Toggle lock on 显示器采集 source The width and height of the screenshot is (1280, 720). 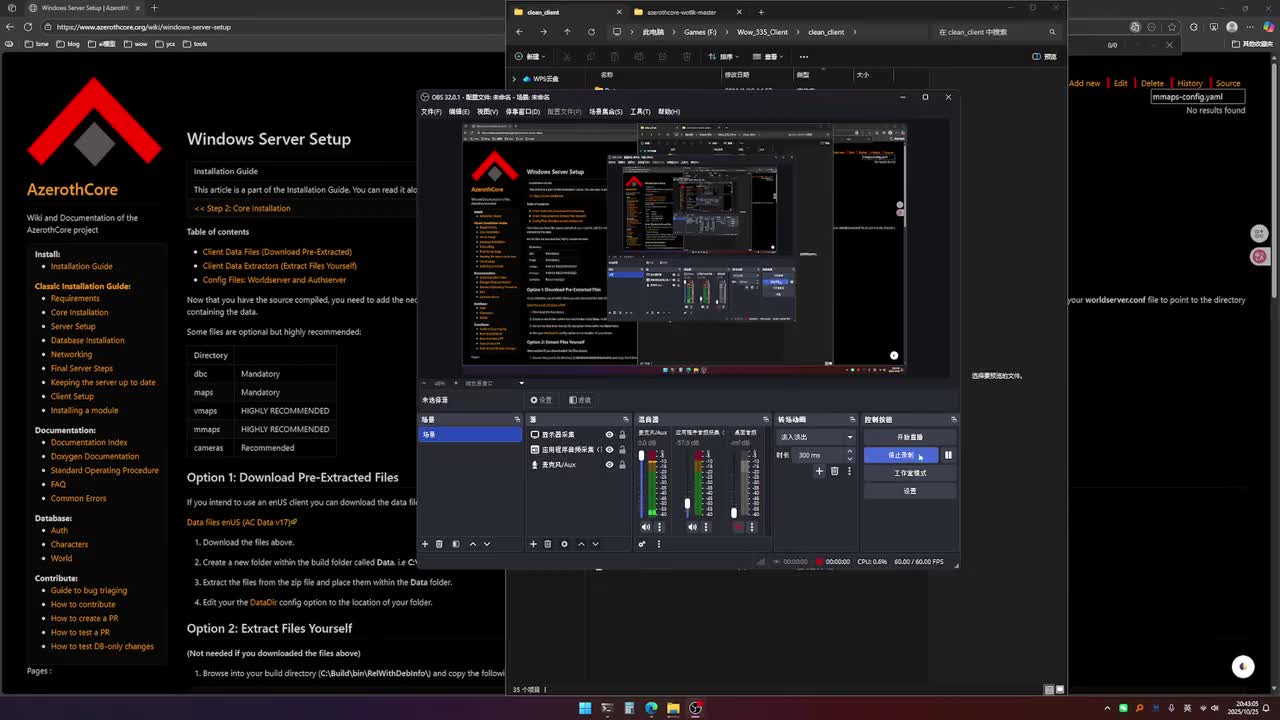(x=622, y=435)
